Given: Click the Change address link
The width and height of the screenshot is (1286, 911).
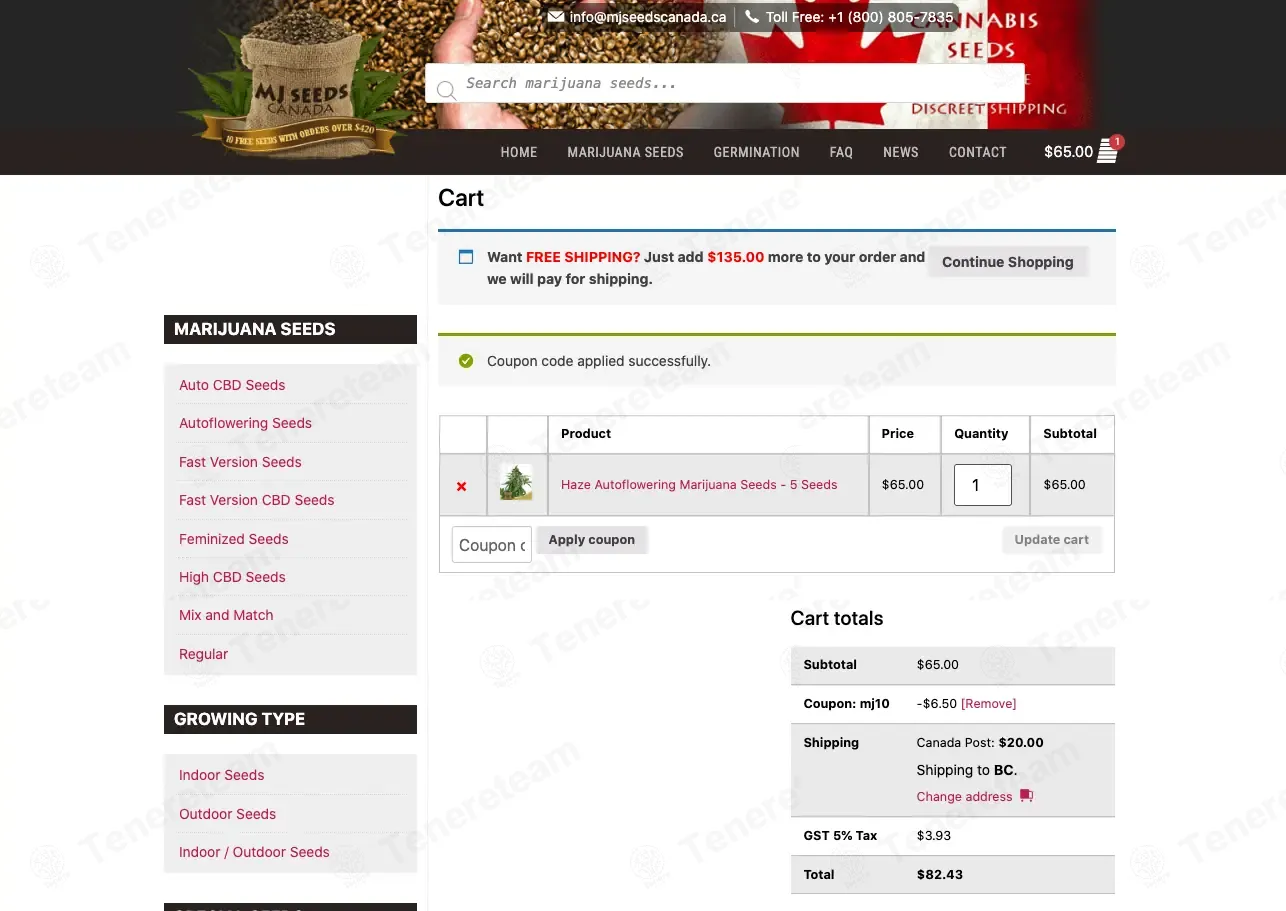Looking at the screenshot, I should click(964, 797).
